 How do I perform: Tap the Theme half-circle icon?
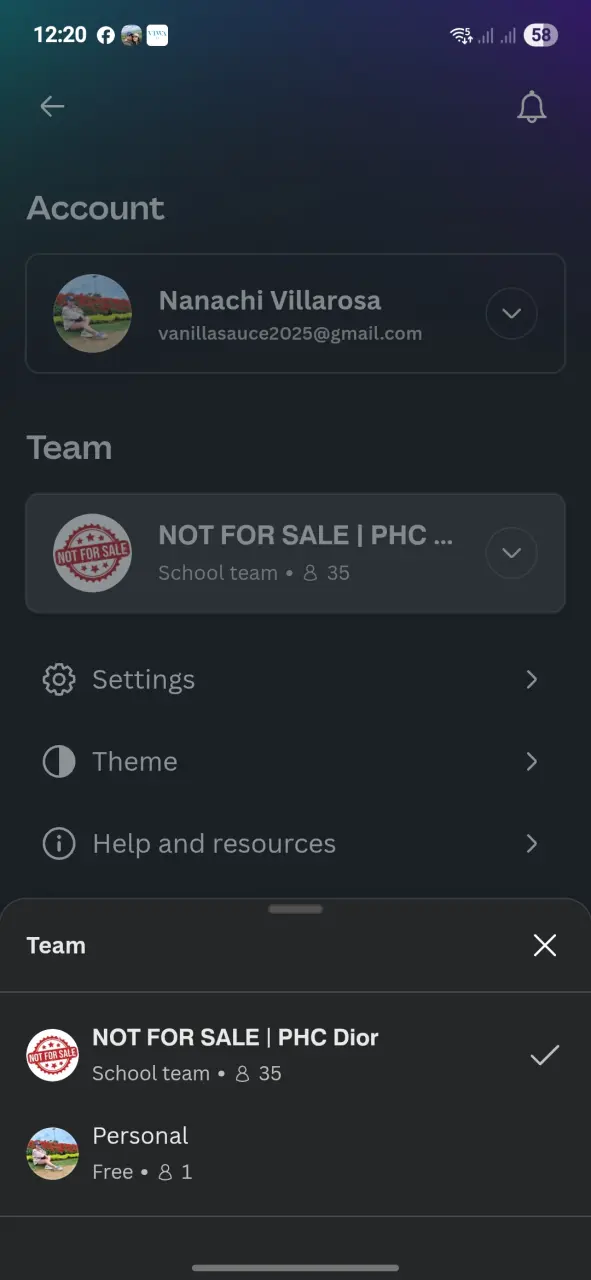tap(59, 762)
